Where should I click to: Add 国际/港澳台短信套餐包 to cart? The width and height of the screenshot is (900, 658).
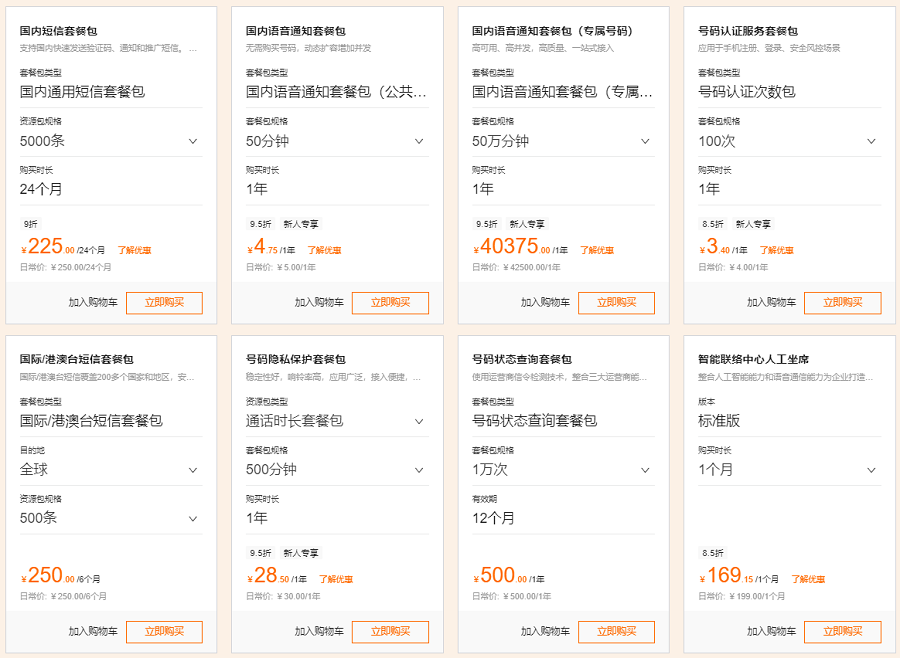[93, 632]
